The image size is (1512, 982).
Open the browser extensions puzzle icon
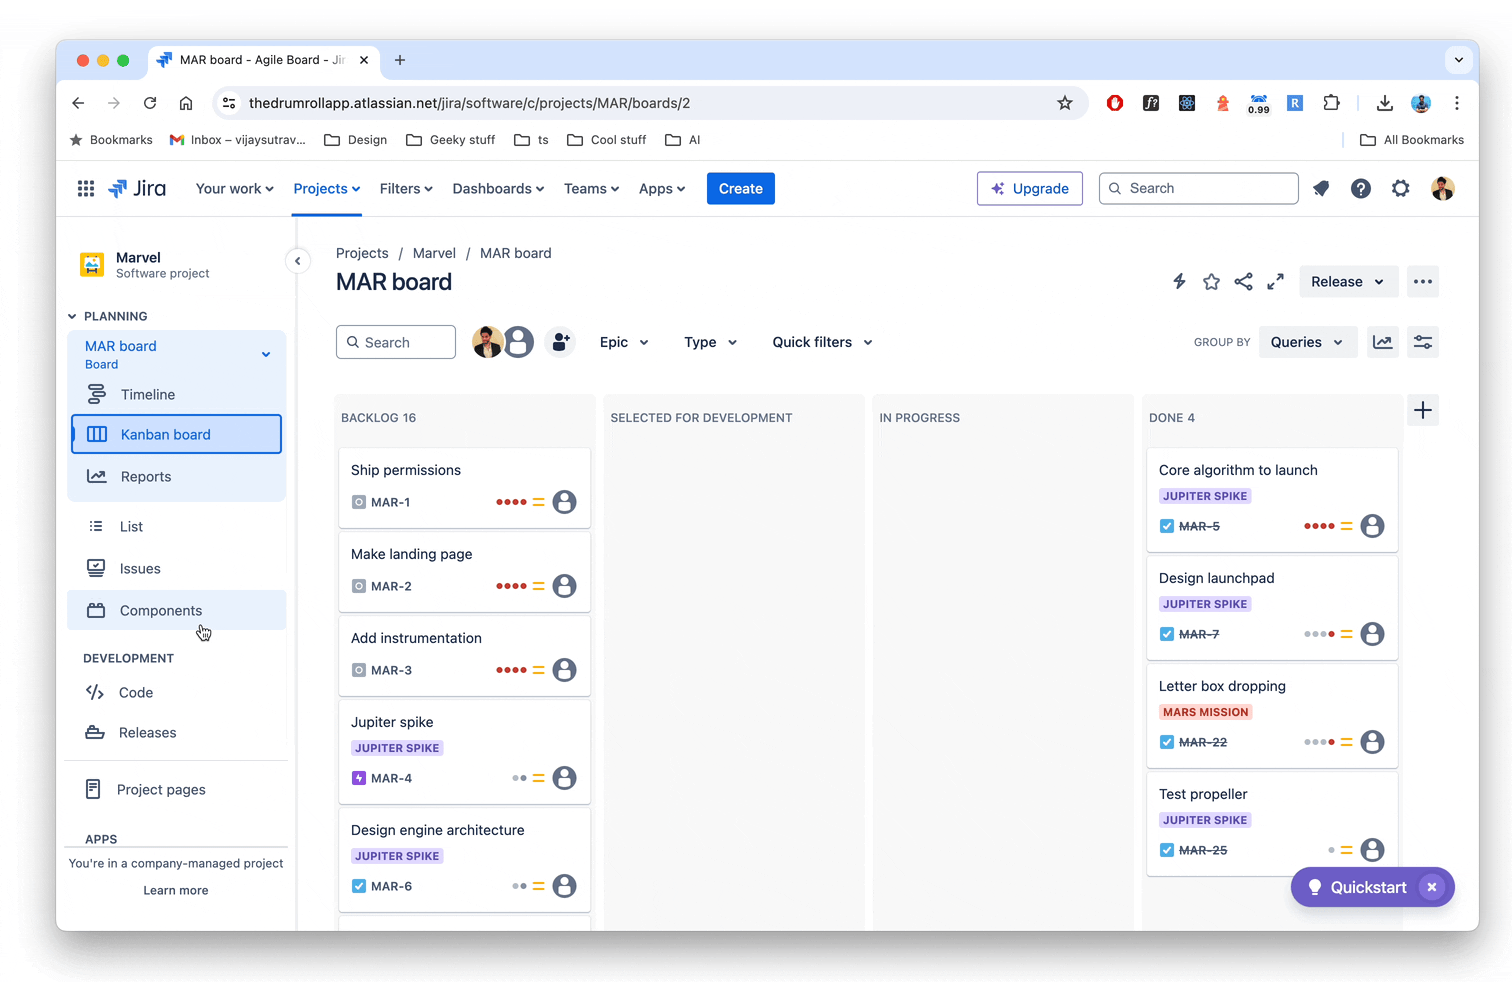coord(1331,103)
